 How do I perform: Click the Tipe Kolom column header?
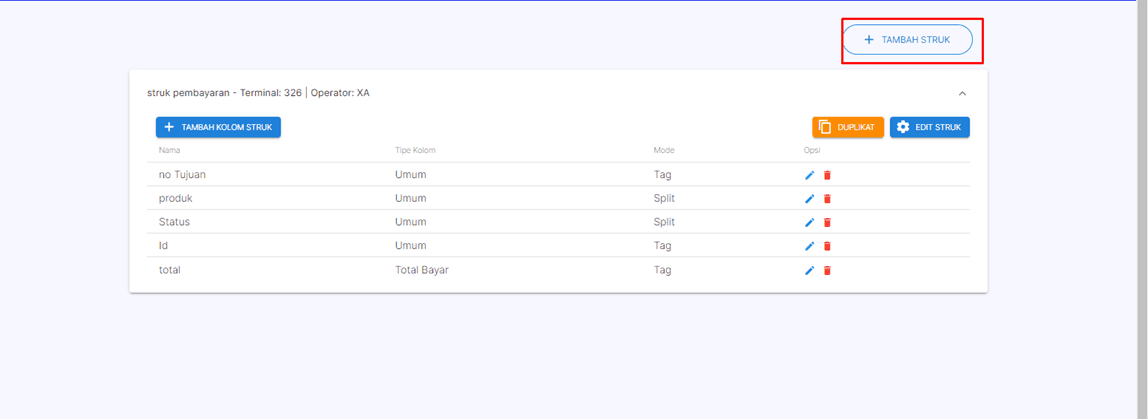[x=415, y=150]
